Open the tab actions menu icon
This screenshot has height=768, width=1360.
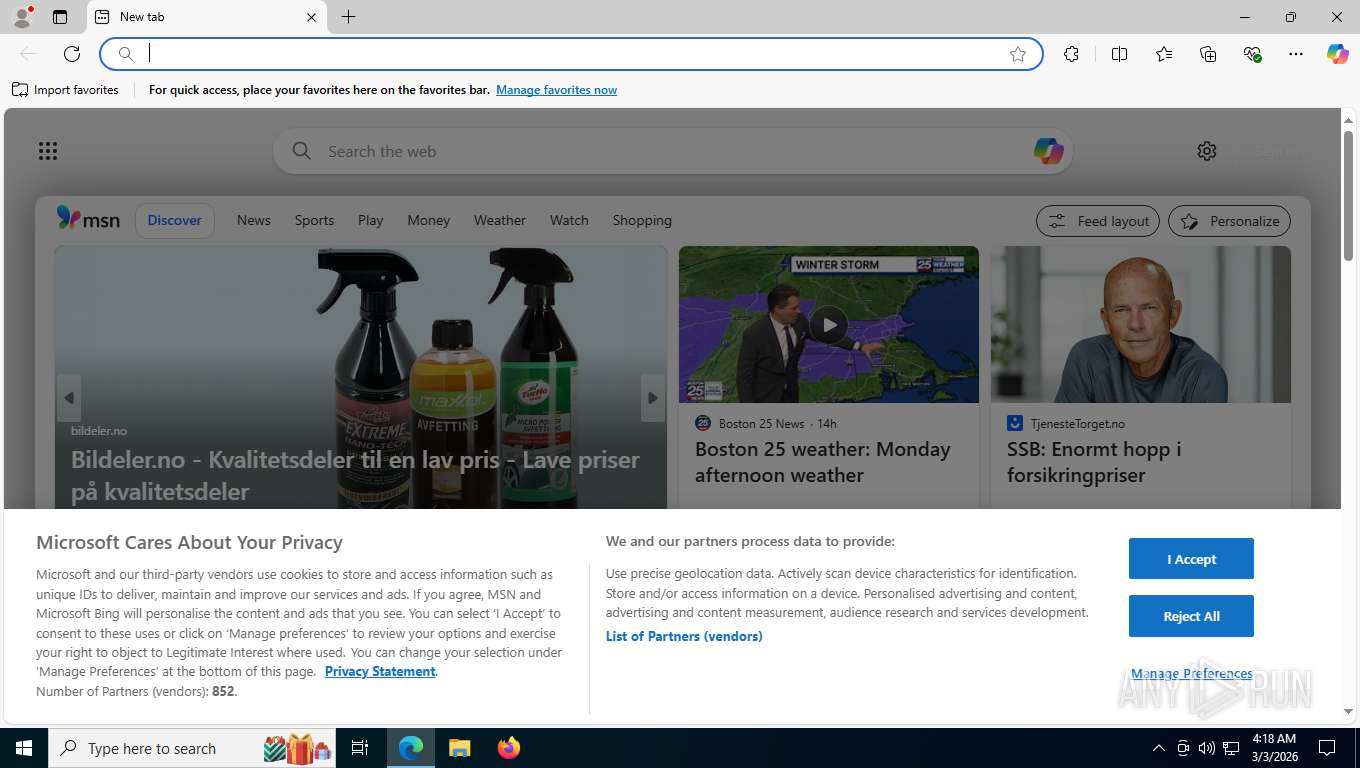[60, 17]
